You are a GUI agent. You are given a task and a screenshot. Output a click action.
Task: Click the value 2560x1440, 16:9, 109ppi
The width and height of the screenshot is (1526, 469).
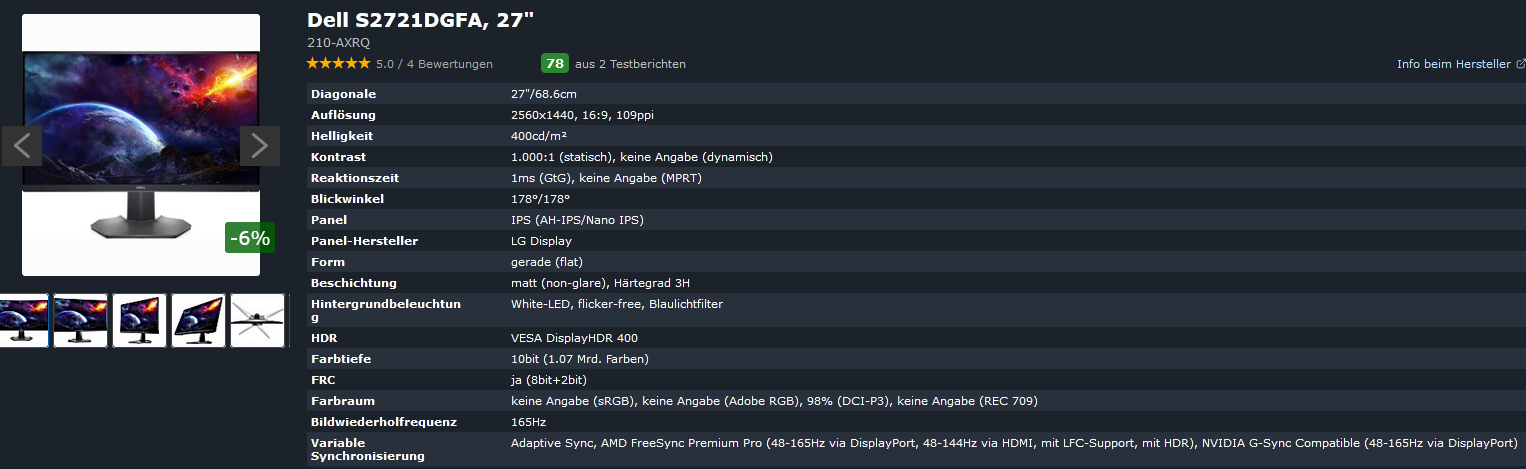point(582,115)
